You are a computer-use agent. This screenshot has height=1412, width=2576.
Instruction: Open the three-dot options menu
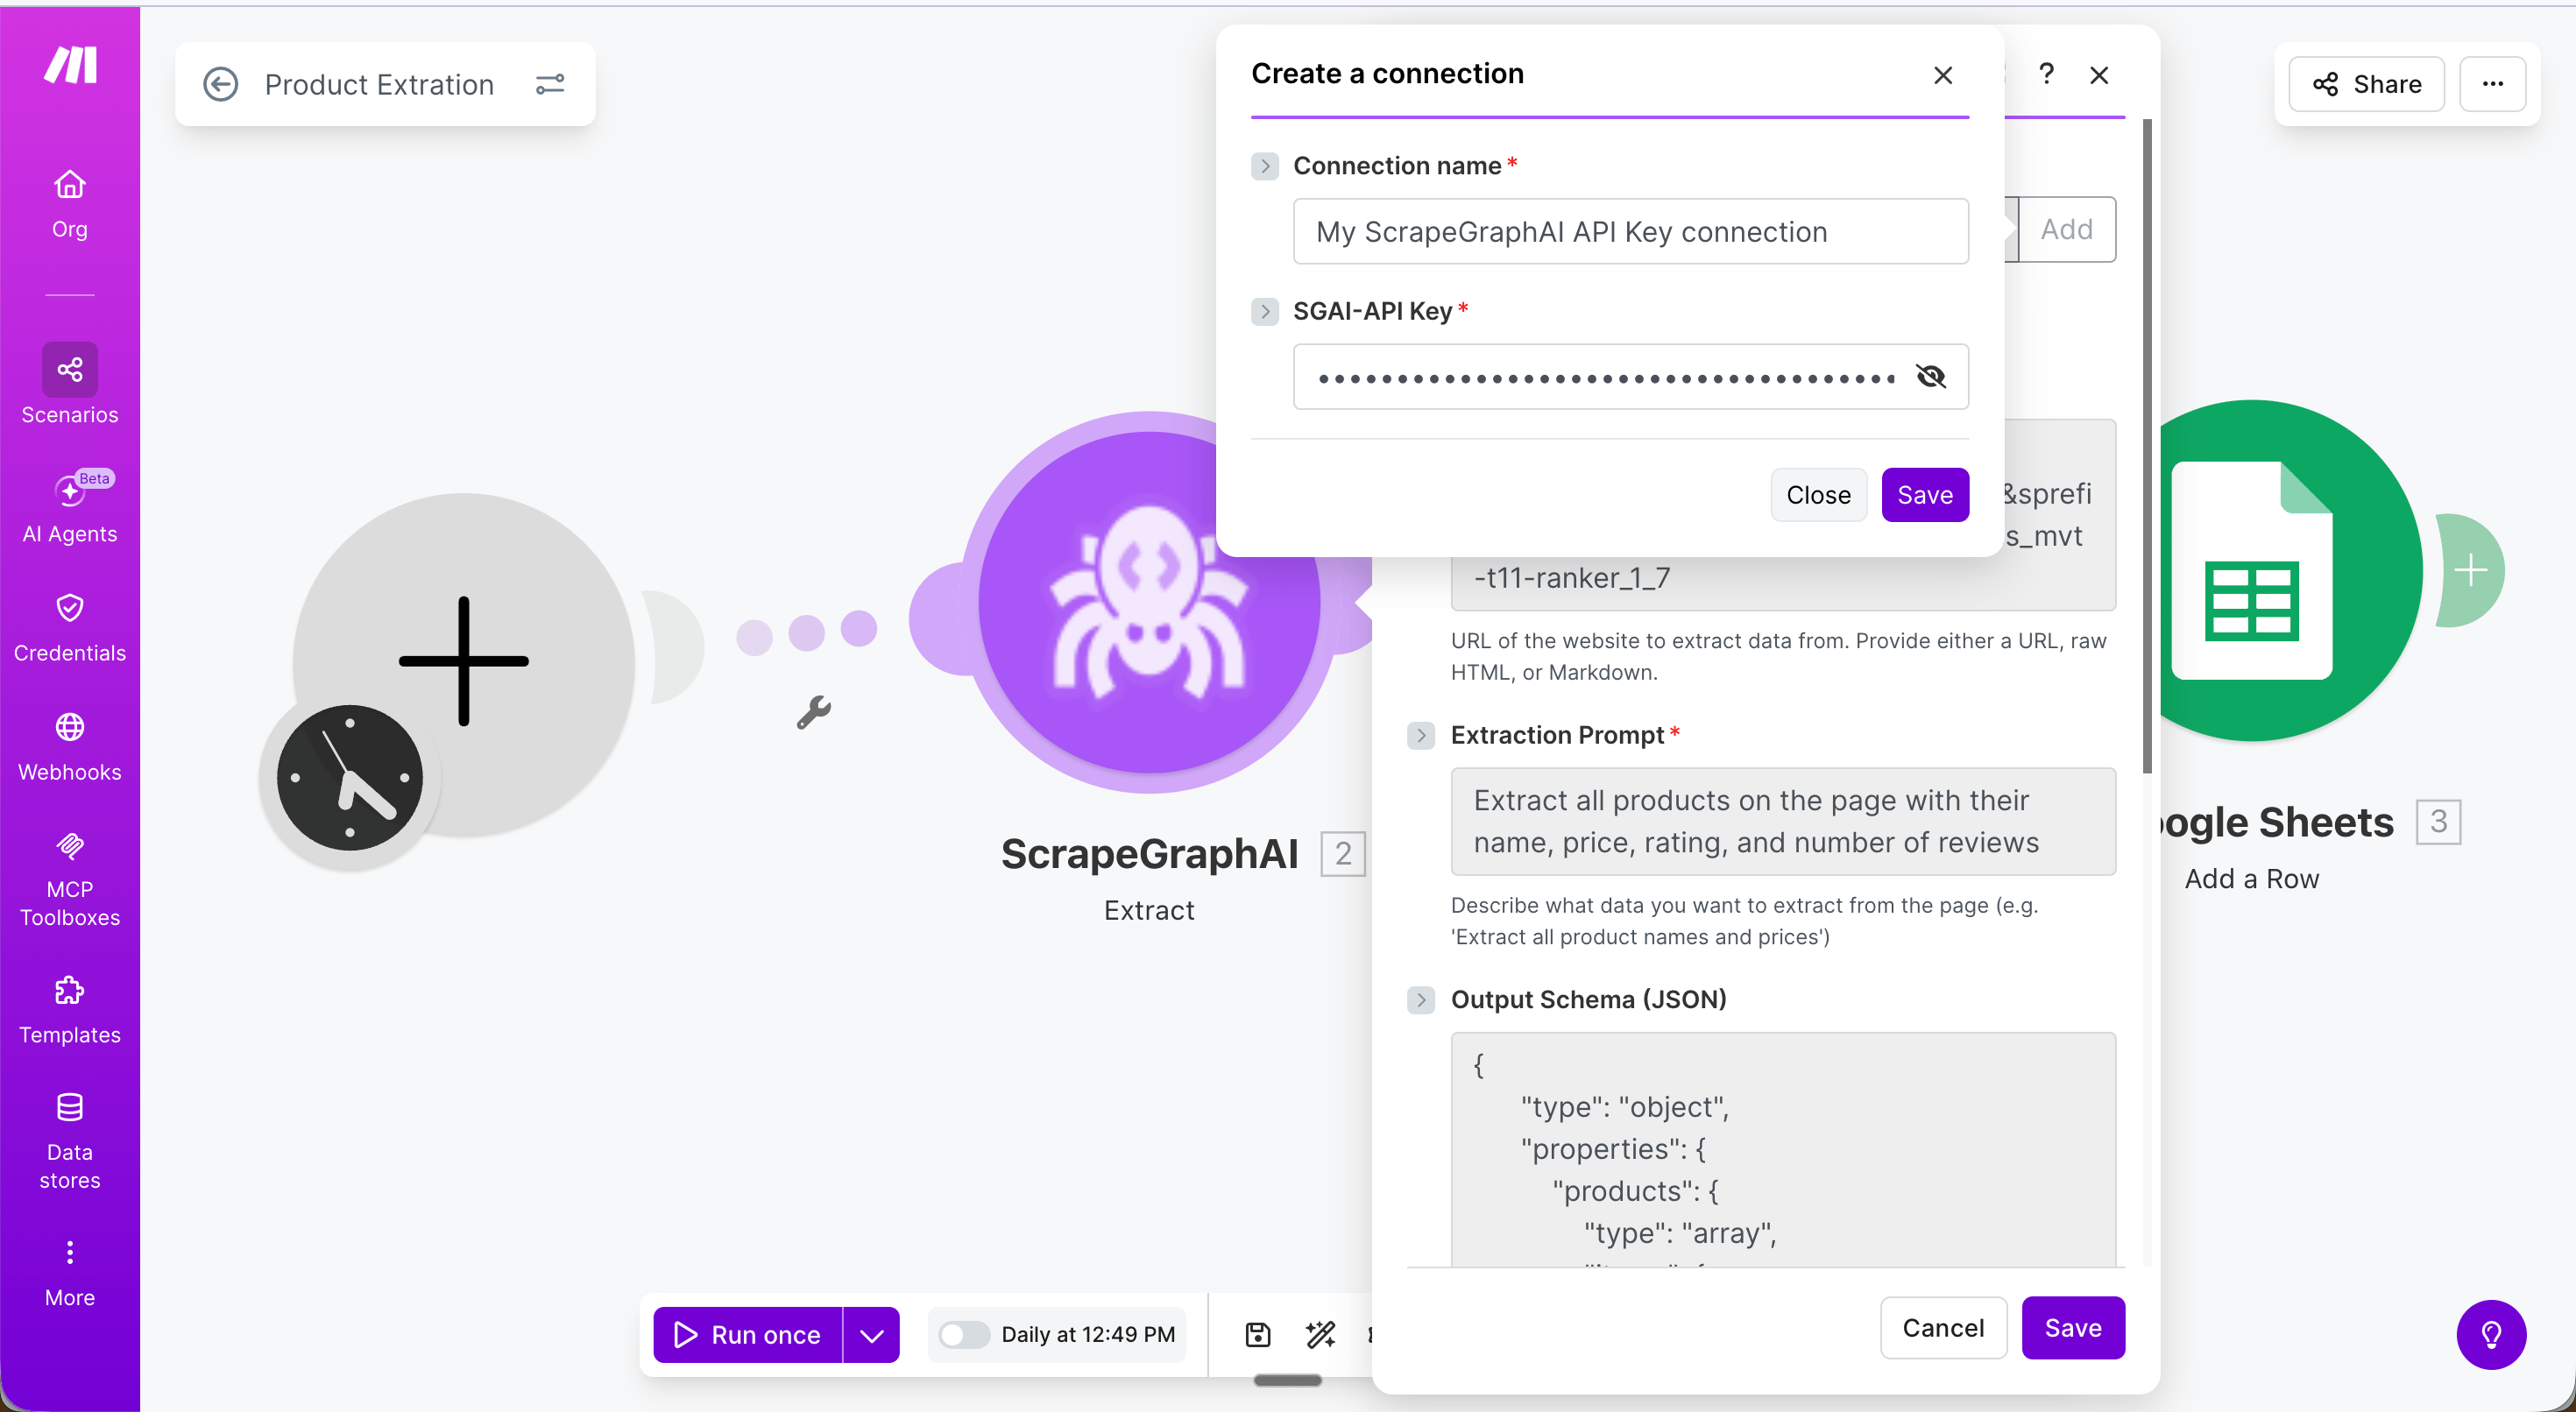point(2493,84)
